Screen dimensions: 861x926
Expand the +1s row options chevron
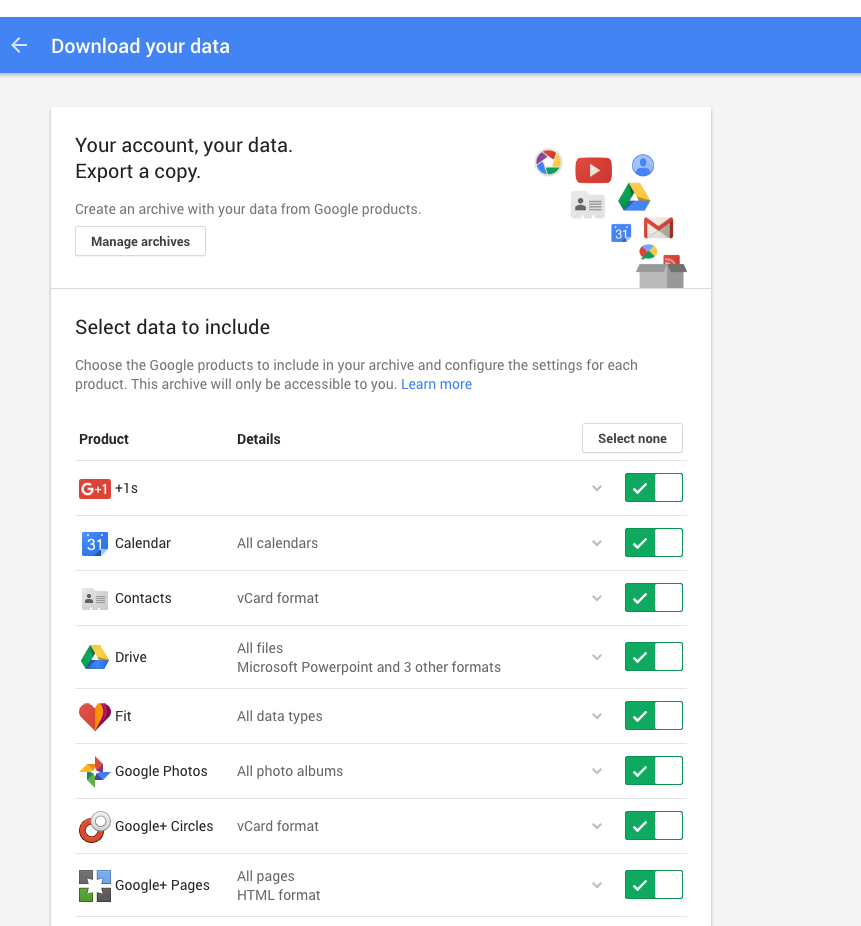(x=597, y=488)
